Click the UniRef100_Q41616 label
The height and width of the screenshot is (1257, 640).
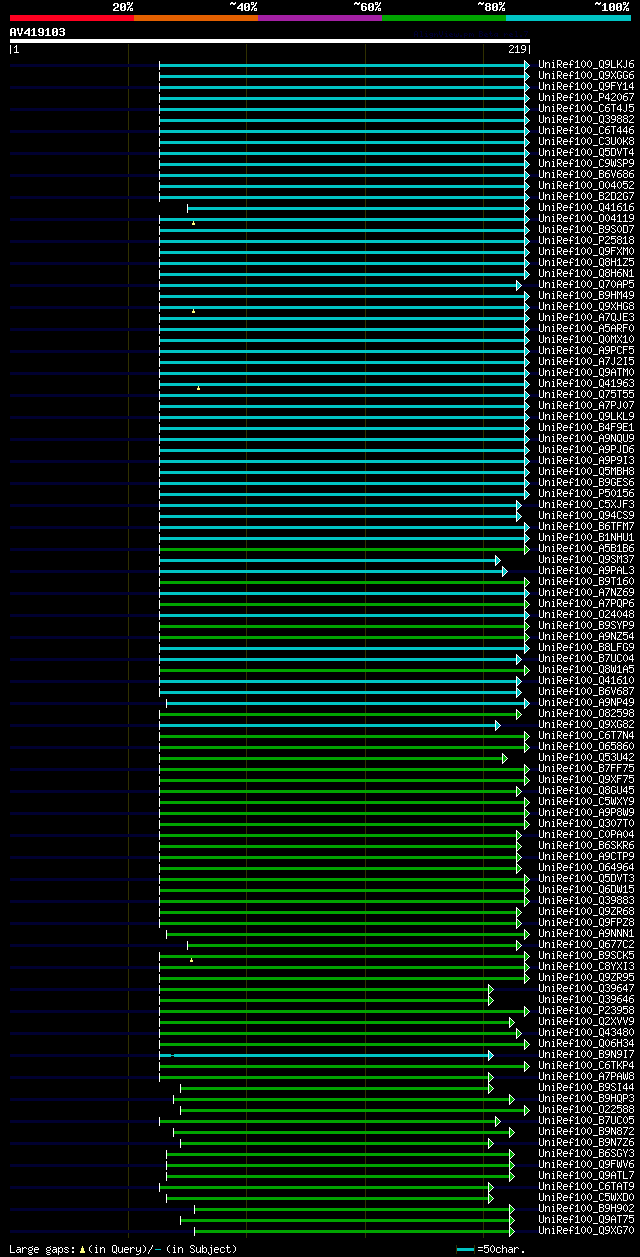click(586, 207)
